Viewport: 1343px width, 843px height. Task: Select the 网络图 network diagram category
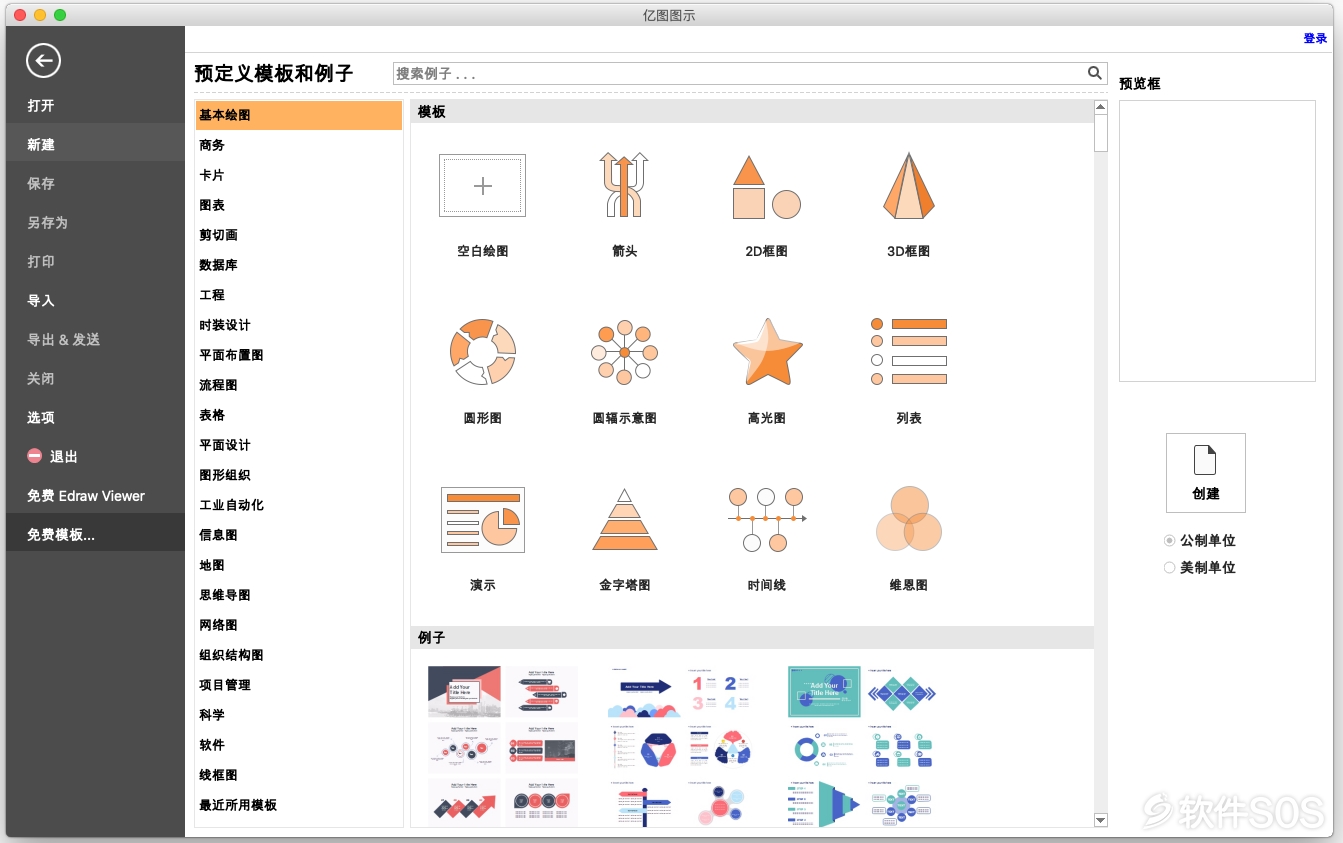[299, 625]
